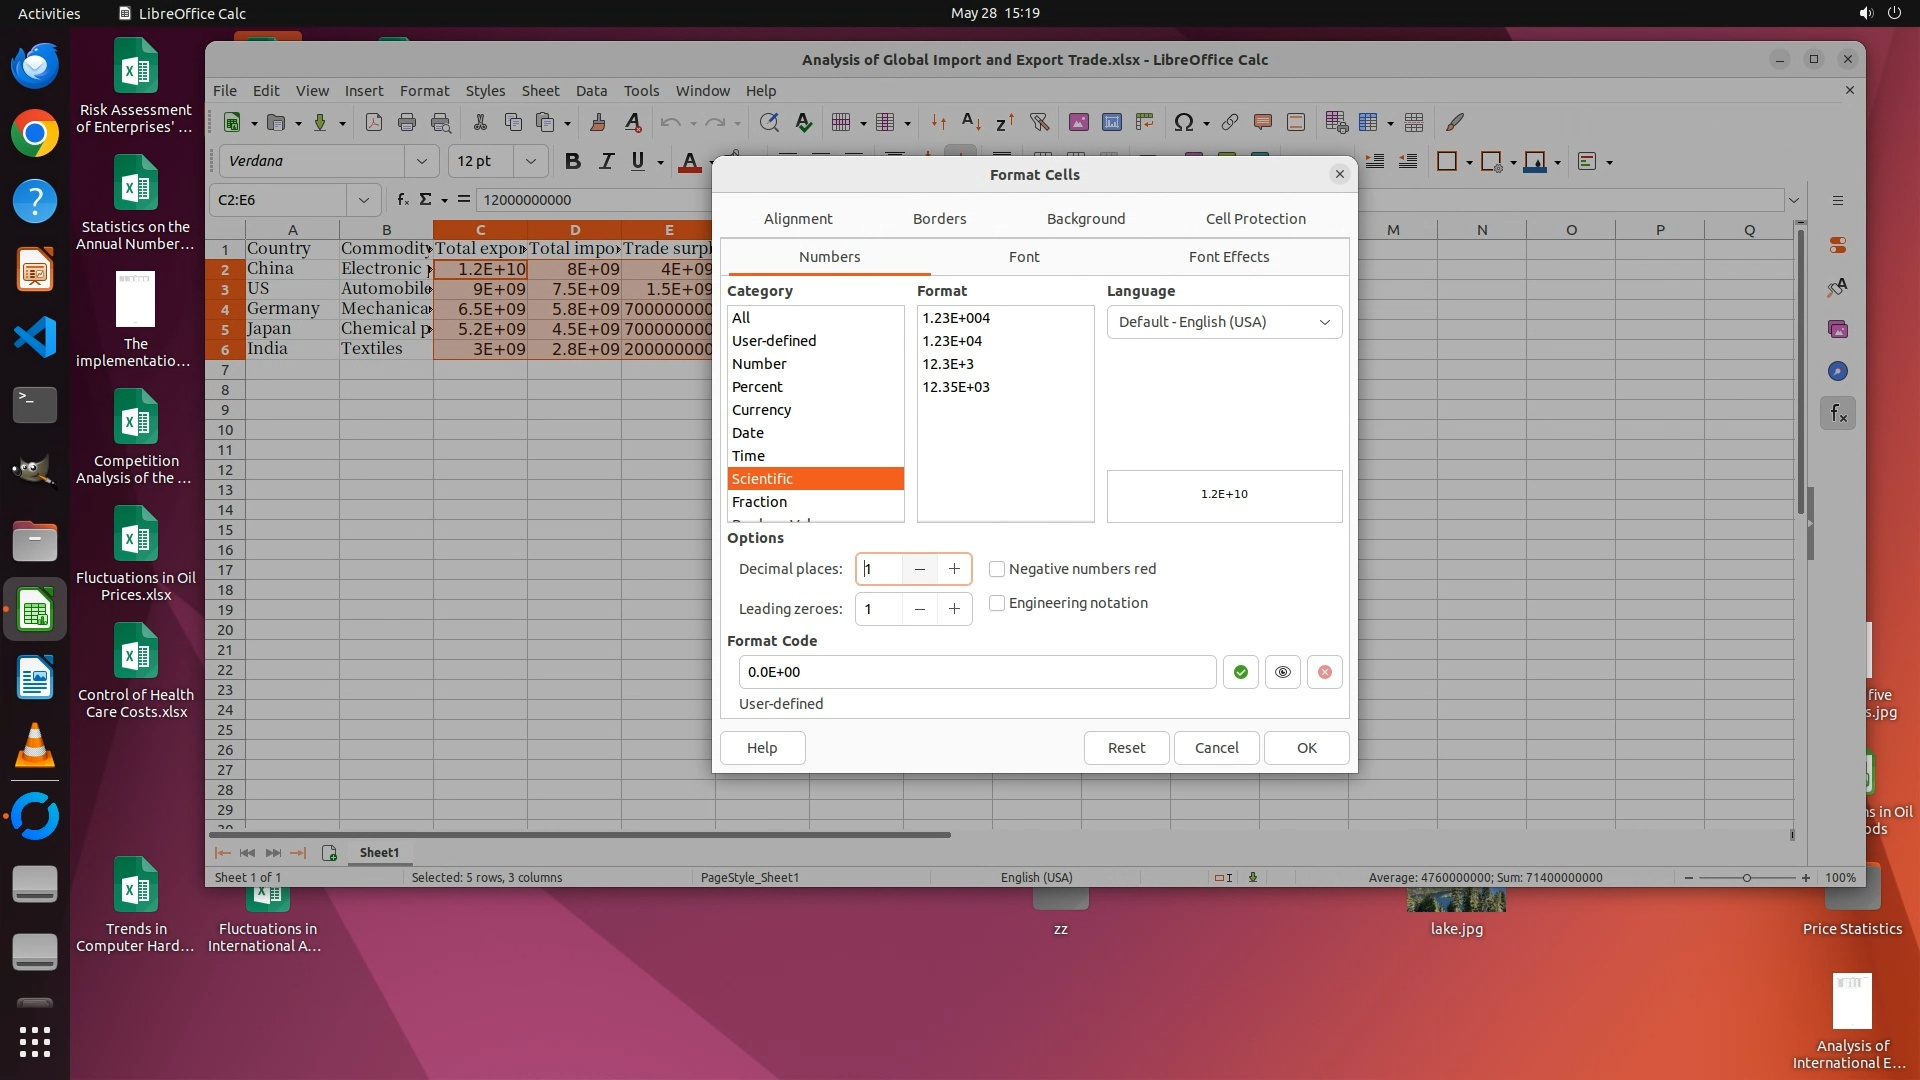Expand the Name Box dropdown
This screenshot has width=1920, height=1080.
coord(363,199)
